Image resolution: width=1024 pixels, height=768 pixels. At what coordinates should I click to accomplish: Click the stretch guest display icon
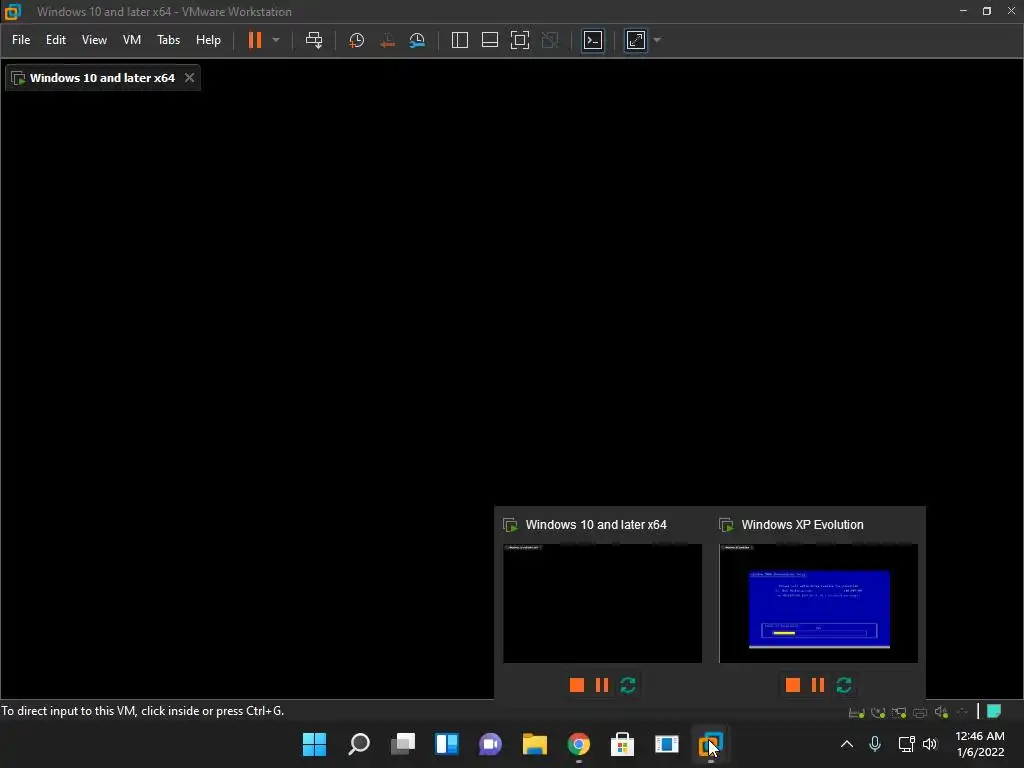click(x=636, y=40)
